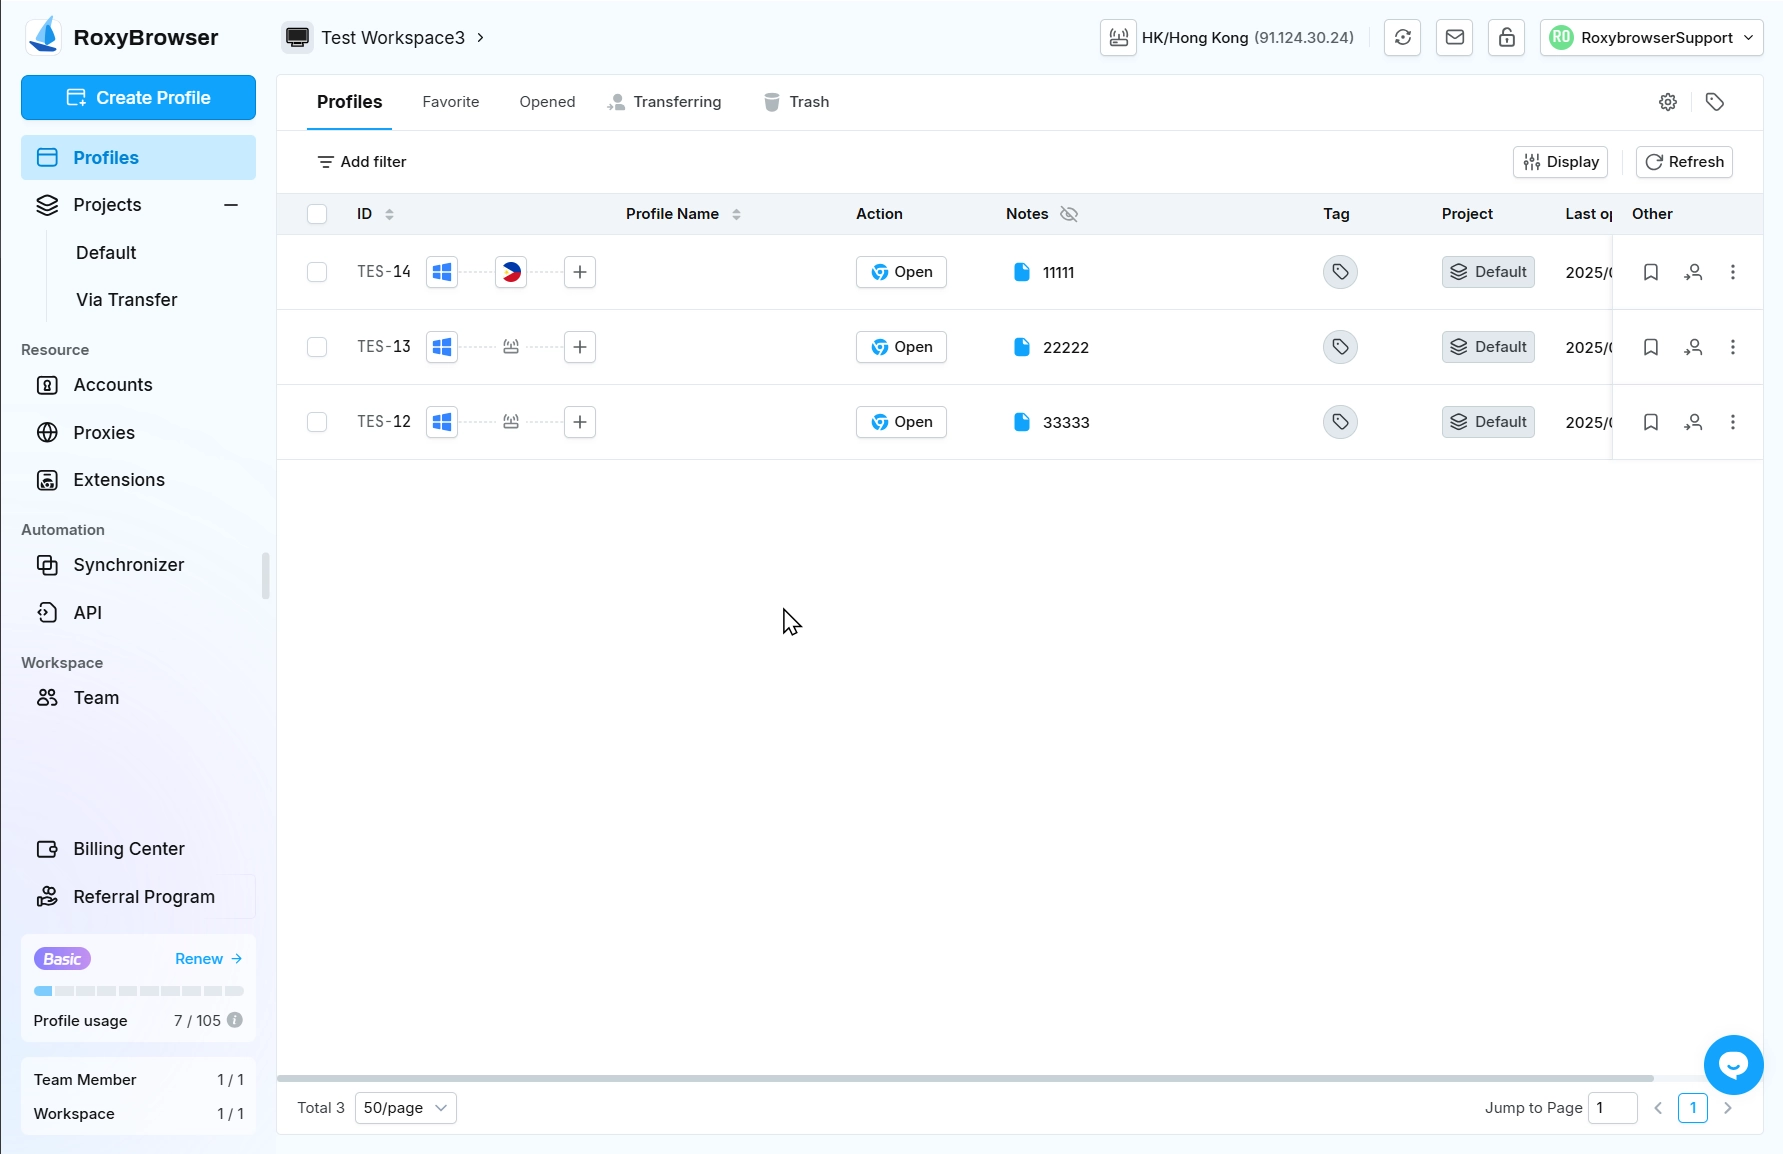Open the 50/page size dropdown
This screenshot has width=1783, height=1154.
click(405, 1108)
